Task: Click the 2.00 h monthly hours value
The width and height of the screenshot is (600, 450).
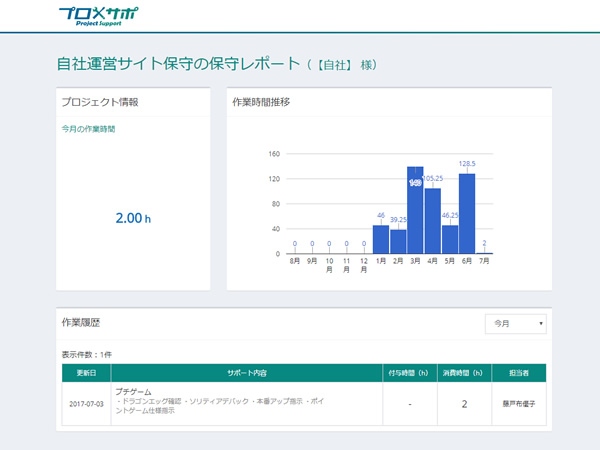Action: pos(133,218)
